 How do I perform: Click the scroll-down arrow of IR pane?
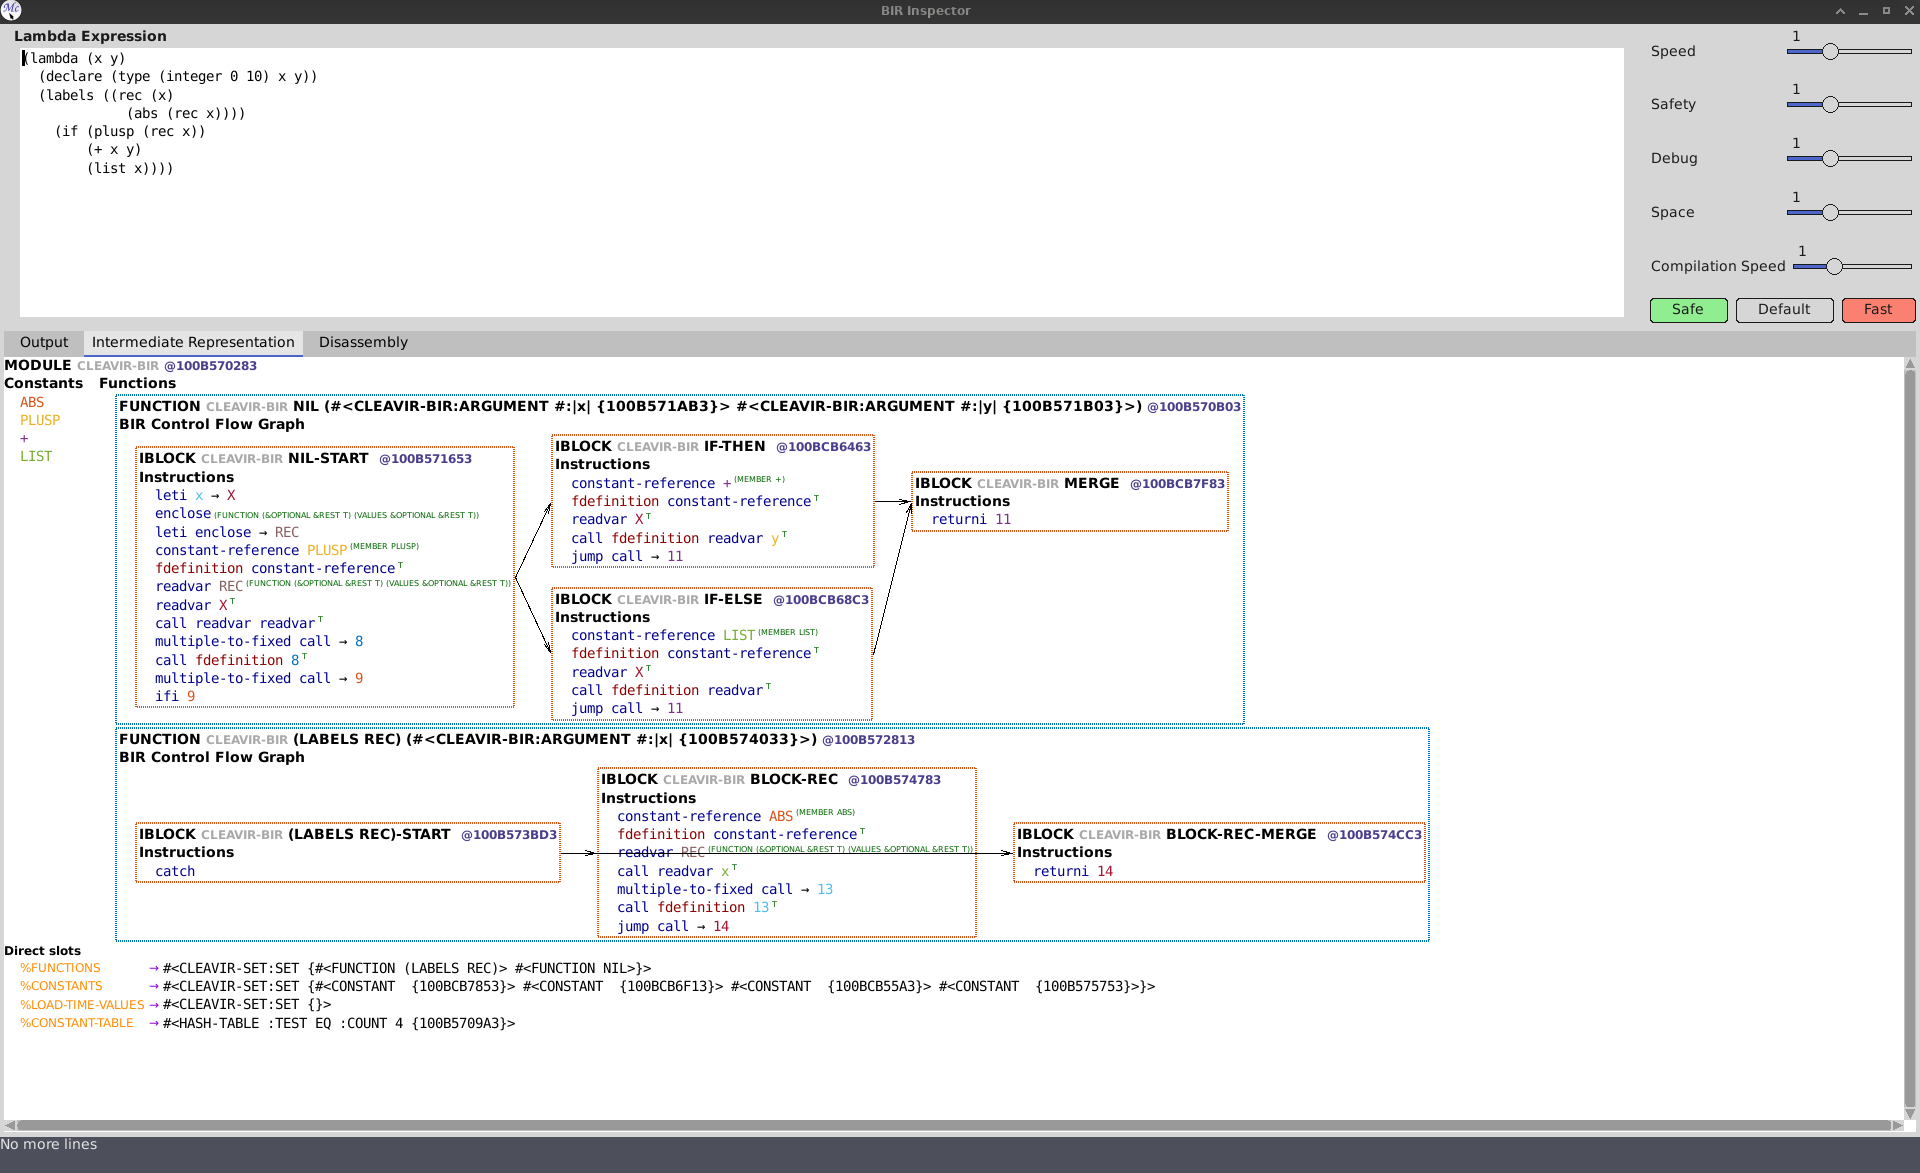tap(1910, 1112)
